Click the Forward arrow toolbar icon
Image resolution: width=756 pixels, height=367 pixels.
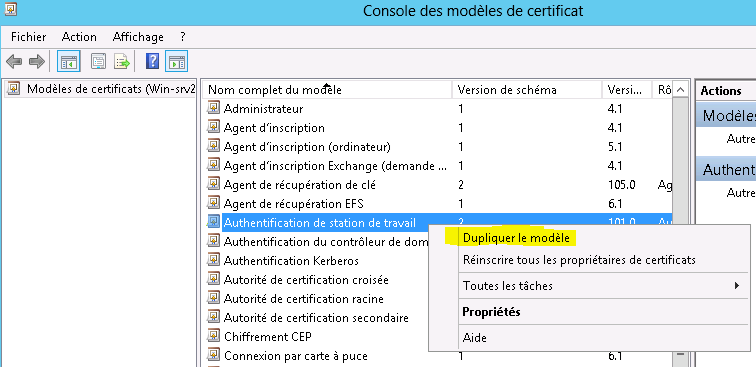point(37,62)
